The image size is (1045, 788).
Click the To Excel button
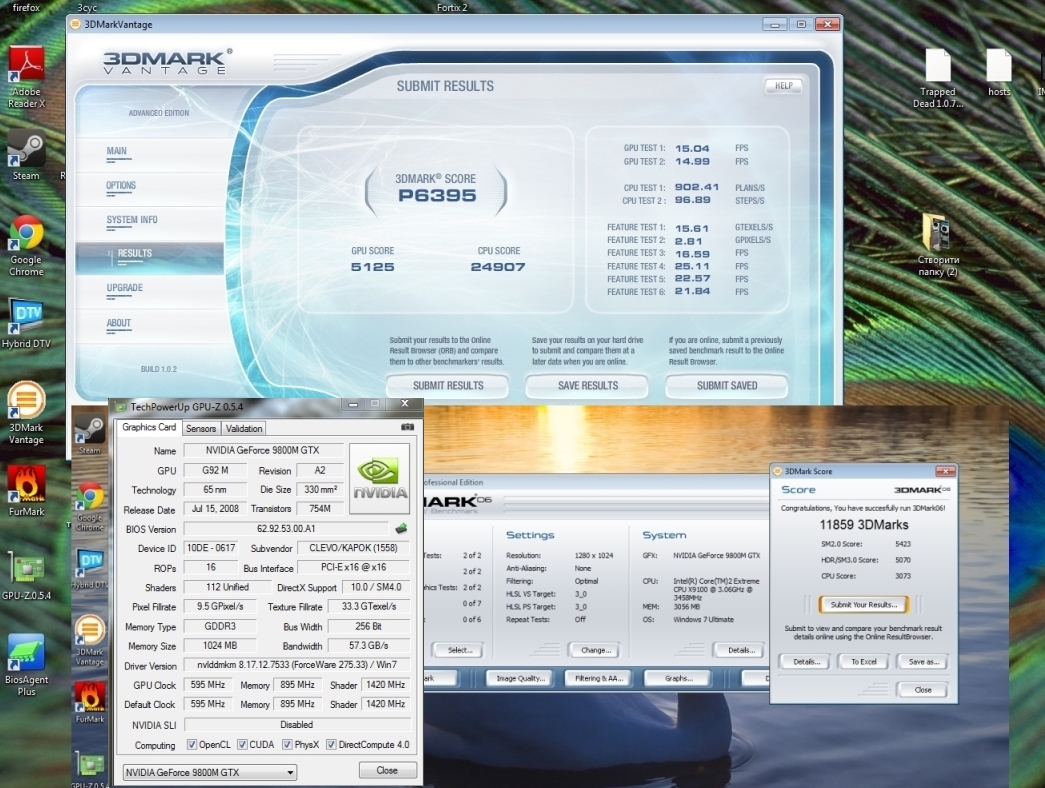coord(864,662)
